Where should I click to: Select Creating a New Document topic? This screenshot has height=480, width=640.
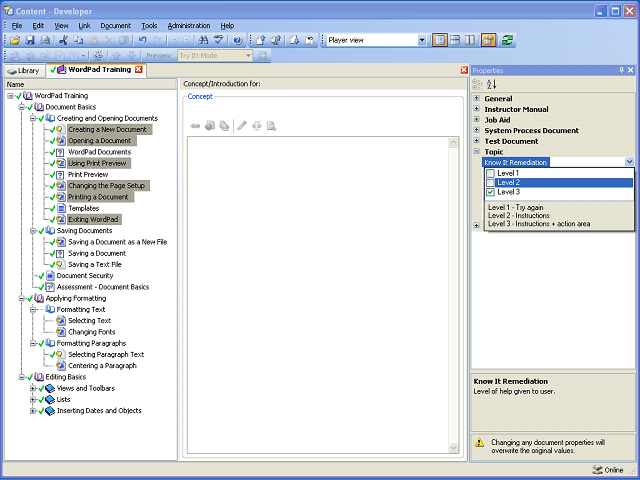point(107,129)
